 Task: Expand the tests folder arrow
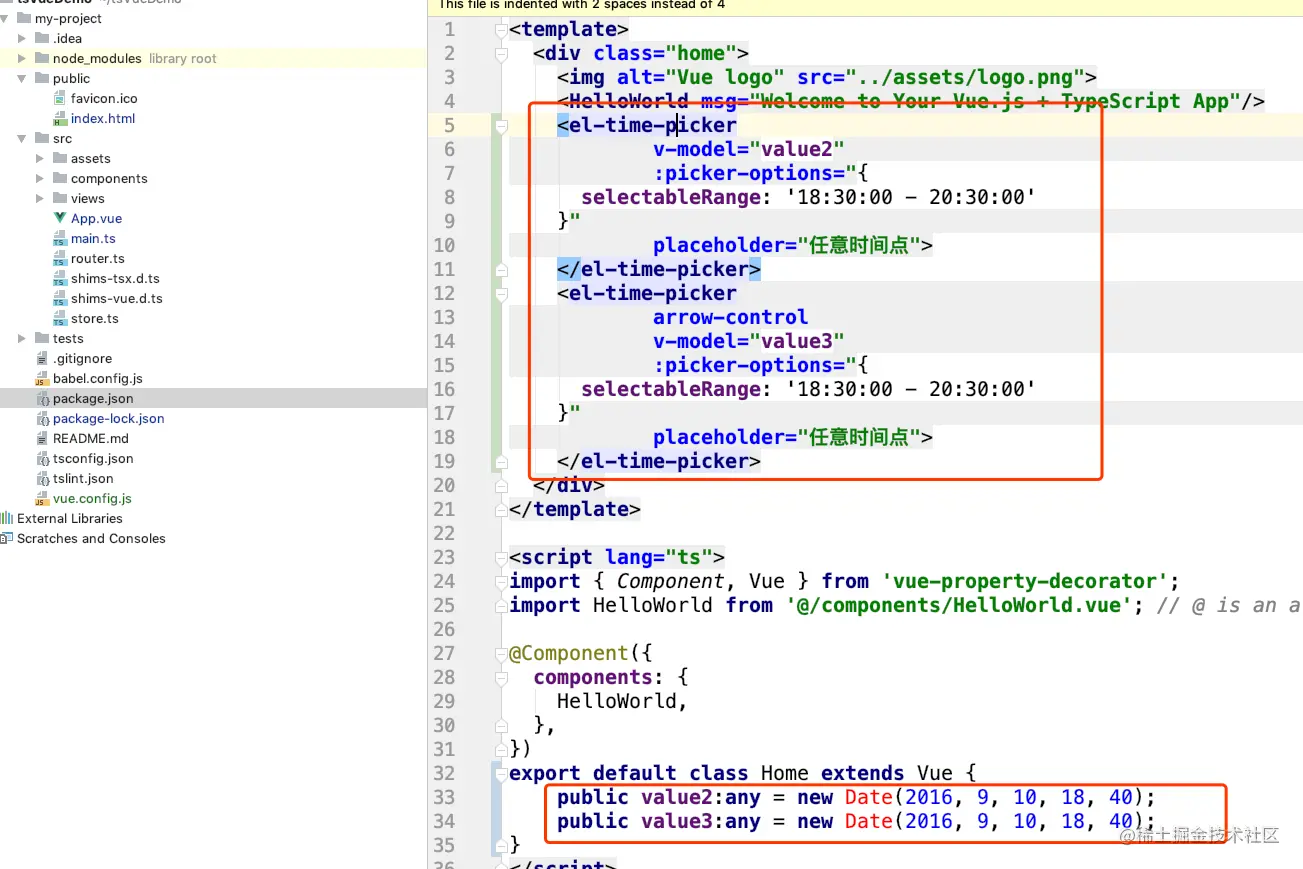pos(22,339)
